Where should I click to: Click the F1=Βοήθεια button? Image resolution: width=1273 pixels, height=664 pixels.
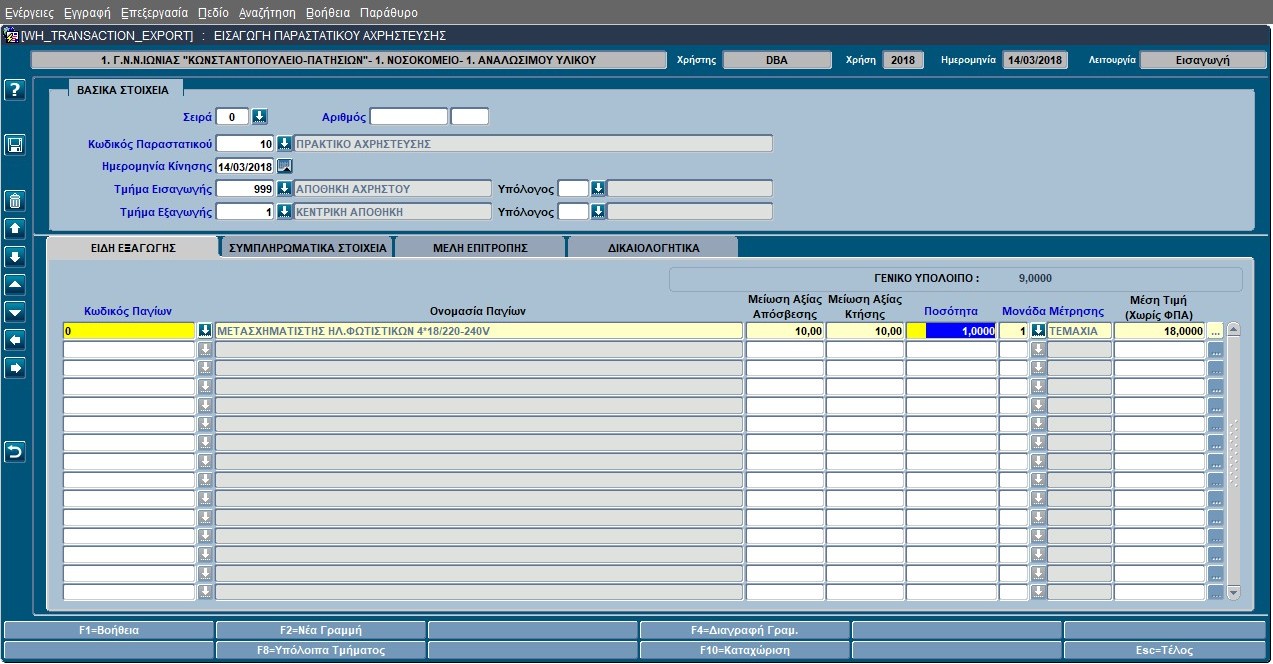pos(109,630)
